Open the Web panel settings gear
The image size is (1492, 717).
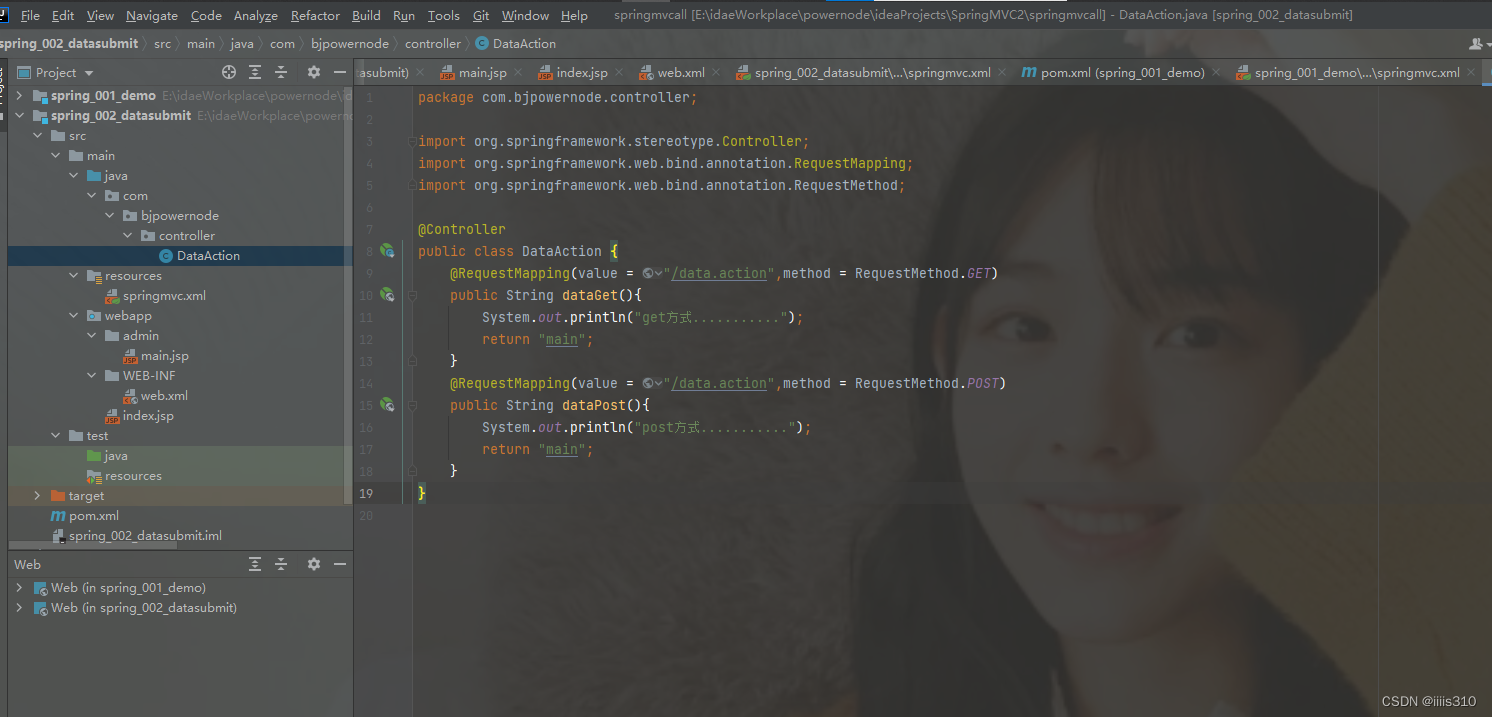[x=314, y=564]
